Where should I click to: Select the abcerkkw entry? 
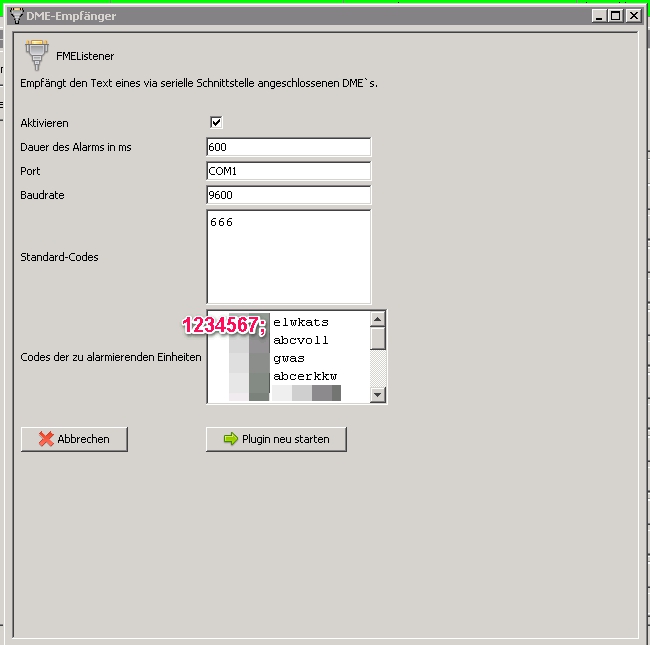tap(305, 376)
